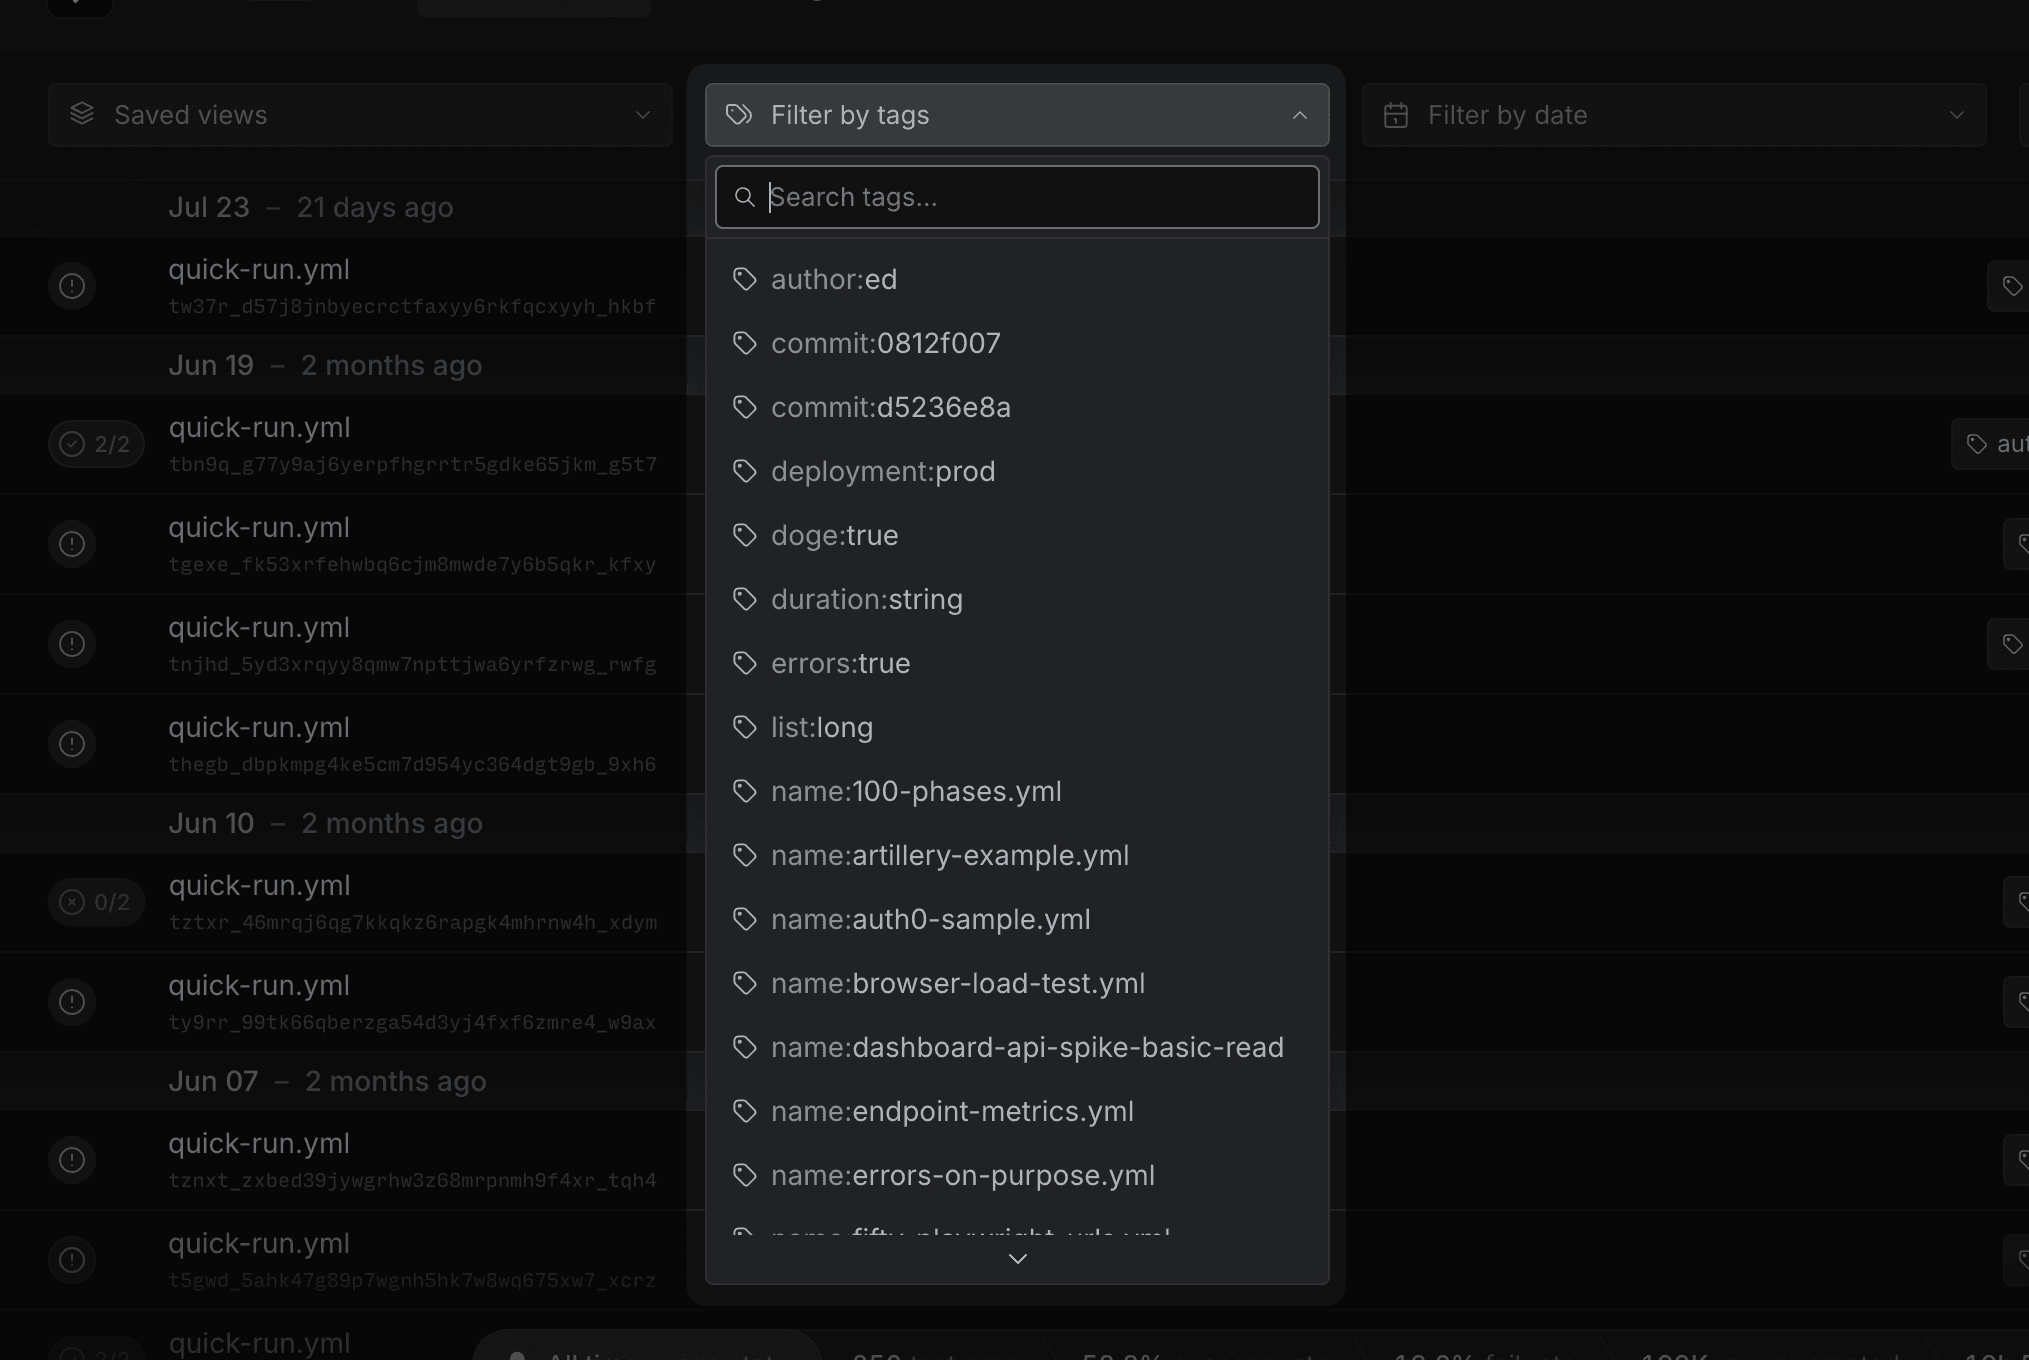The width and height of the screenshot is (2029, 1360).
Task: Pick the name:endpoint-metrics.yml tag
Action: (1017, 1111)
